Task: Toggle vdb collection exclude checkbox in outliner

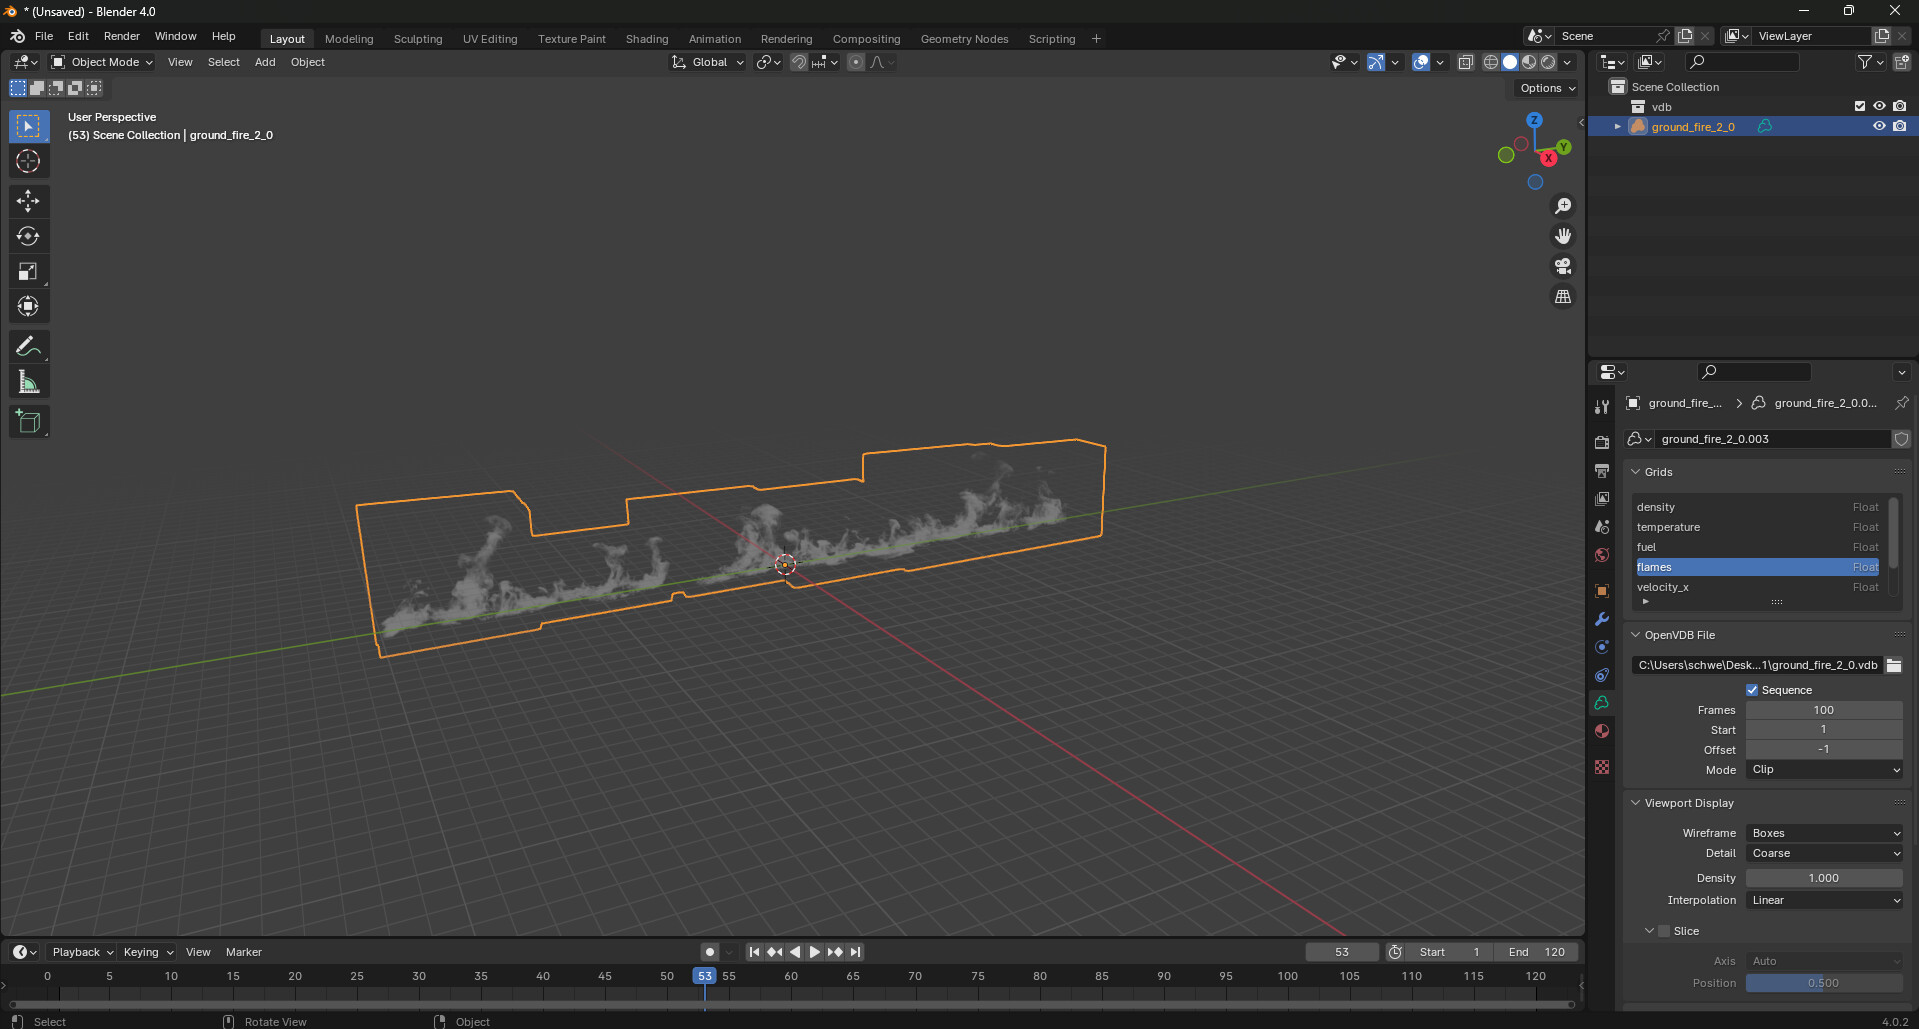Action: (x=1860, y=106)
